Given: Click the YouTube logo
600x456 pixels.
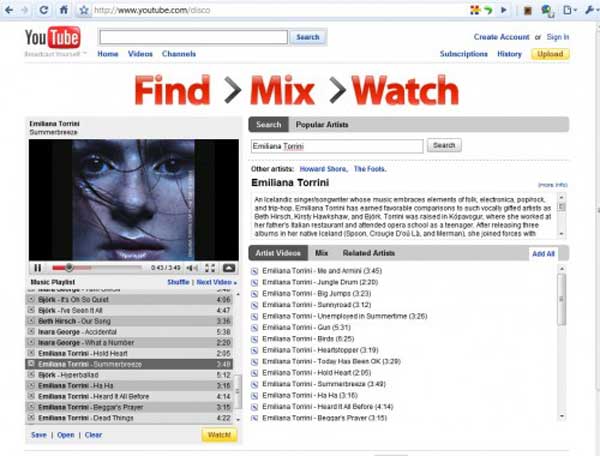Looking at the screenshot, I should [53, 37].
